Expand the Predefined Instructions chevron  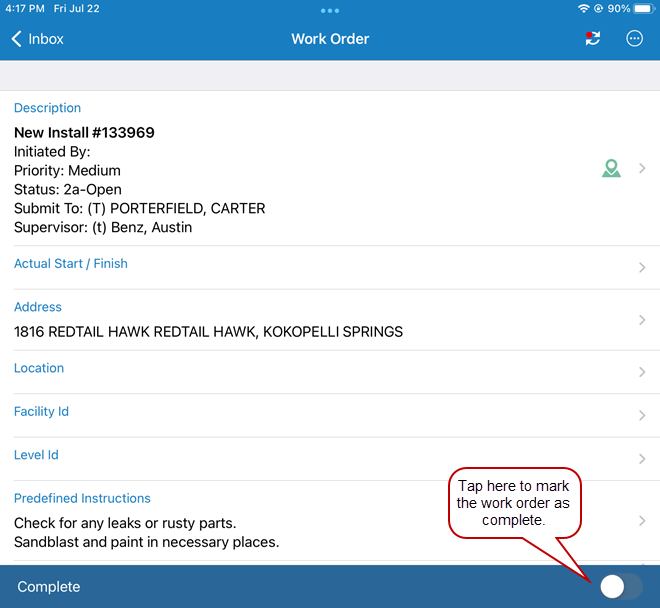click(642, 521)
